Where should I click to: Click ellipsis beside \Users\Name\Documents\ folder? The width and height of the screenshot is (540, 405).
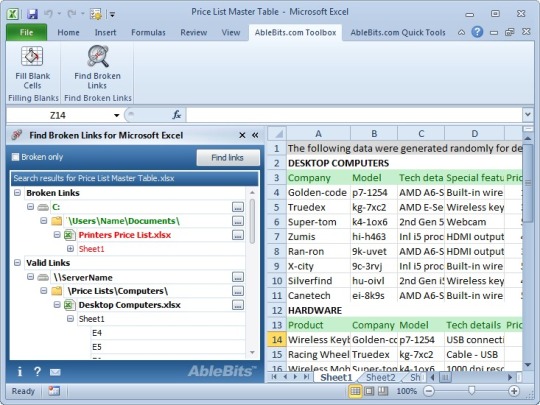238,221
